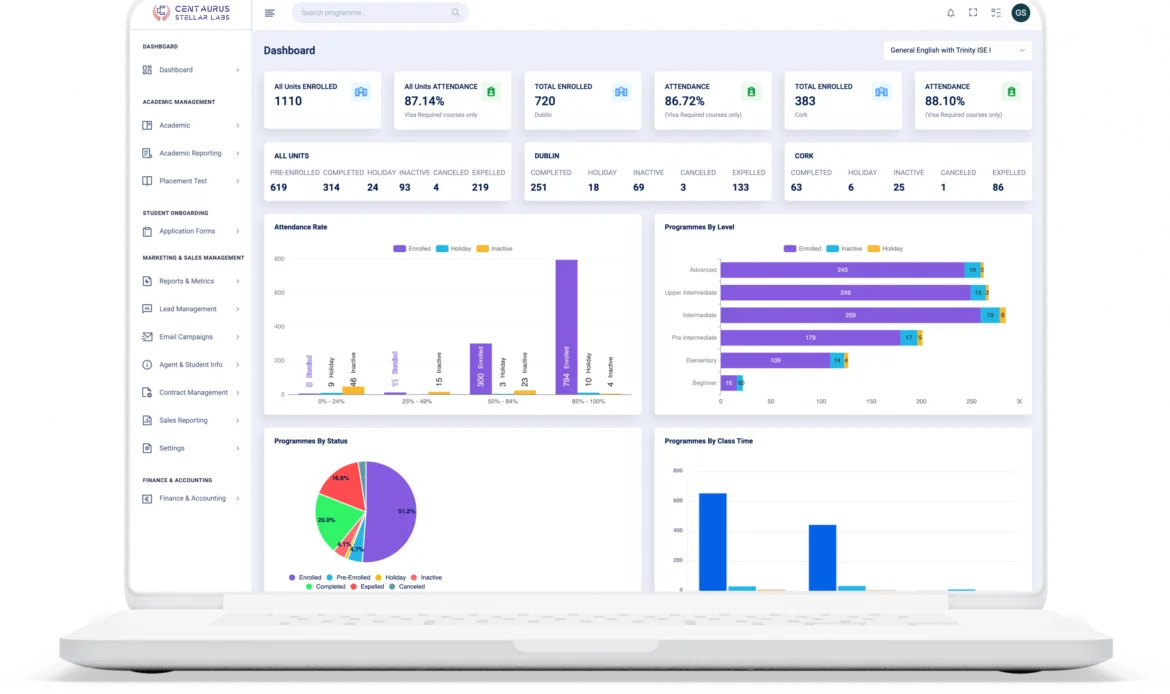The width and height of the screenshot is (1170, 694).
Task: Select the Finance & Accounting icon
Action: pyautogui.click(x=145, y=498)
